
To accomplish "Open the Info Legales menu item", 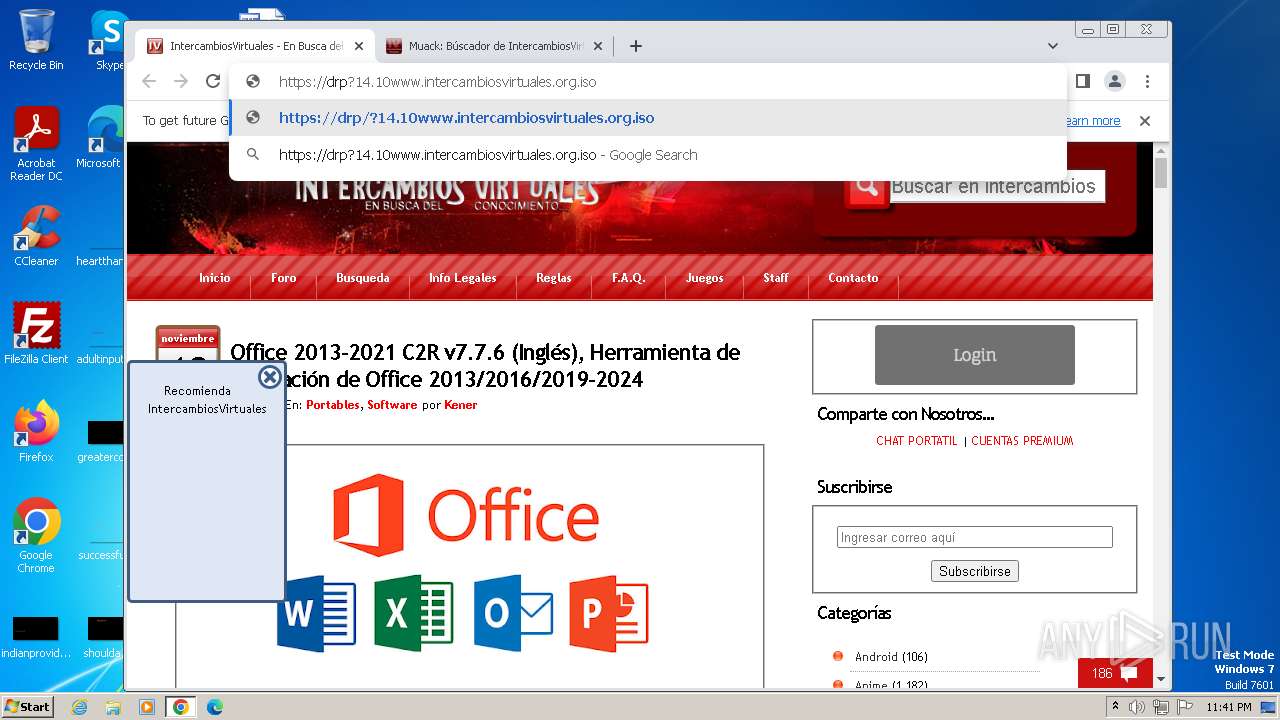I will tap(463, 278).
